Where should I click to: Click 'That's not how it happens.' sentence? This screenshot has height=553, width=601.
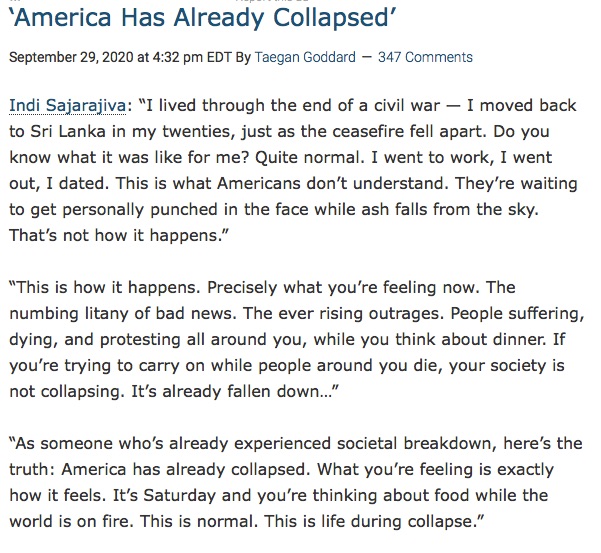point(118,235)
